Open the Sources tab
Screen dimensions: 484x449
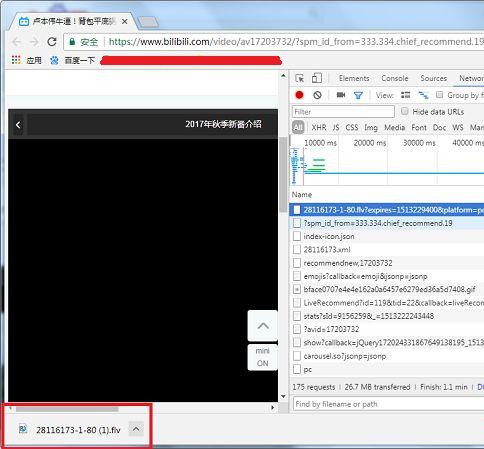[433, 78]
